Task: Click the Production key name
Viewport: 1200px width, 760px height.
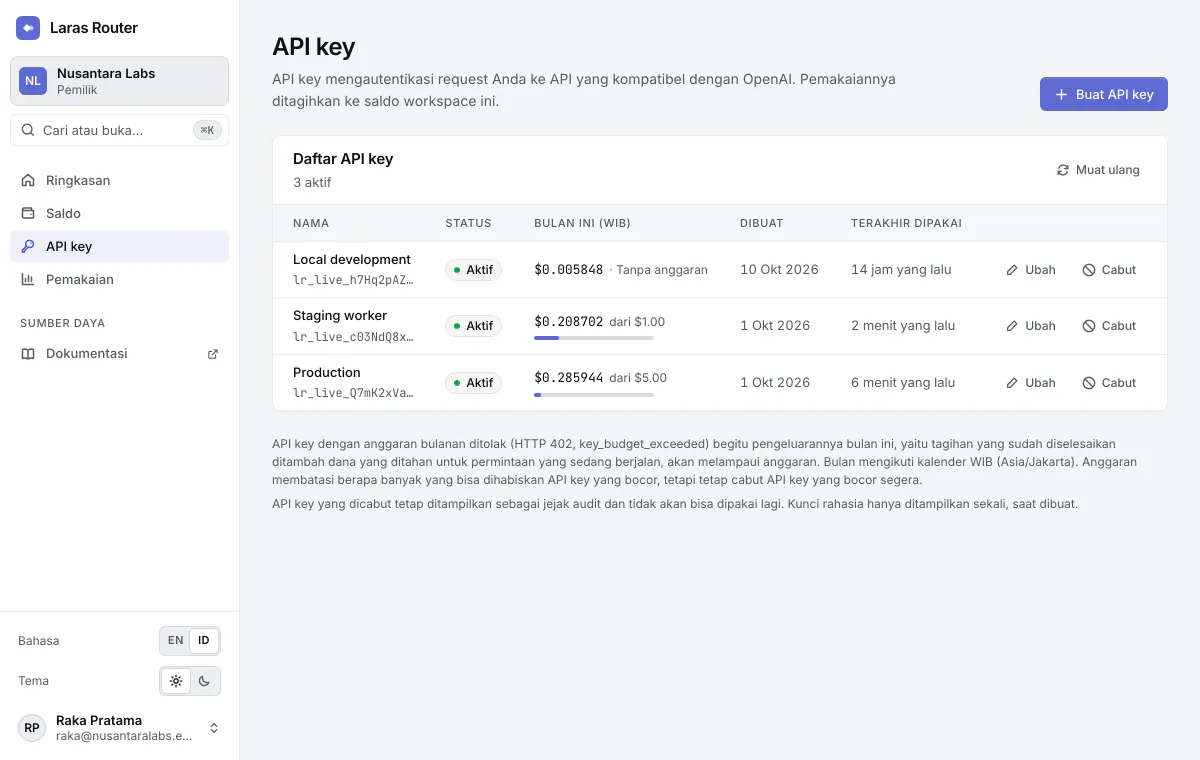Action: click(x=327, y=372)
